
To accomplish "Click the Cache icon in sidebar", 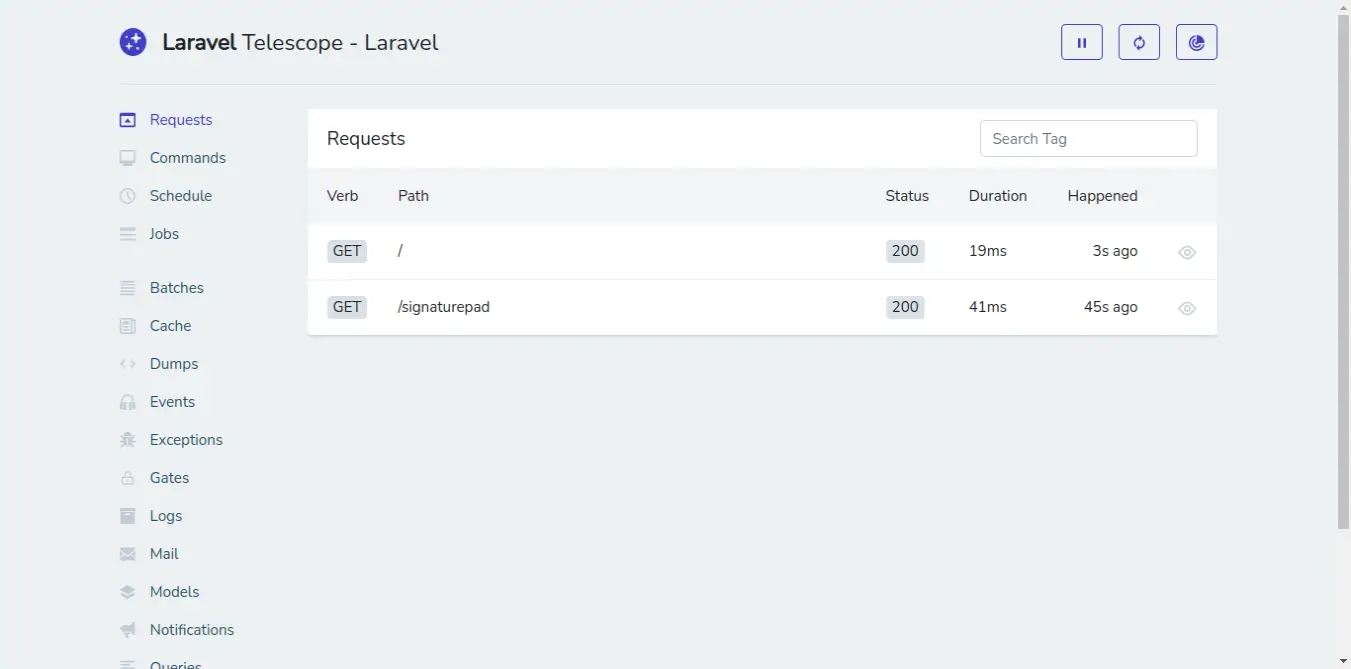I will pos(127,326).
